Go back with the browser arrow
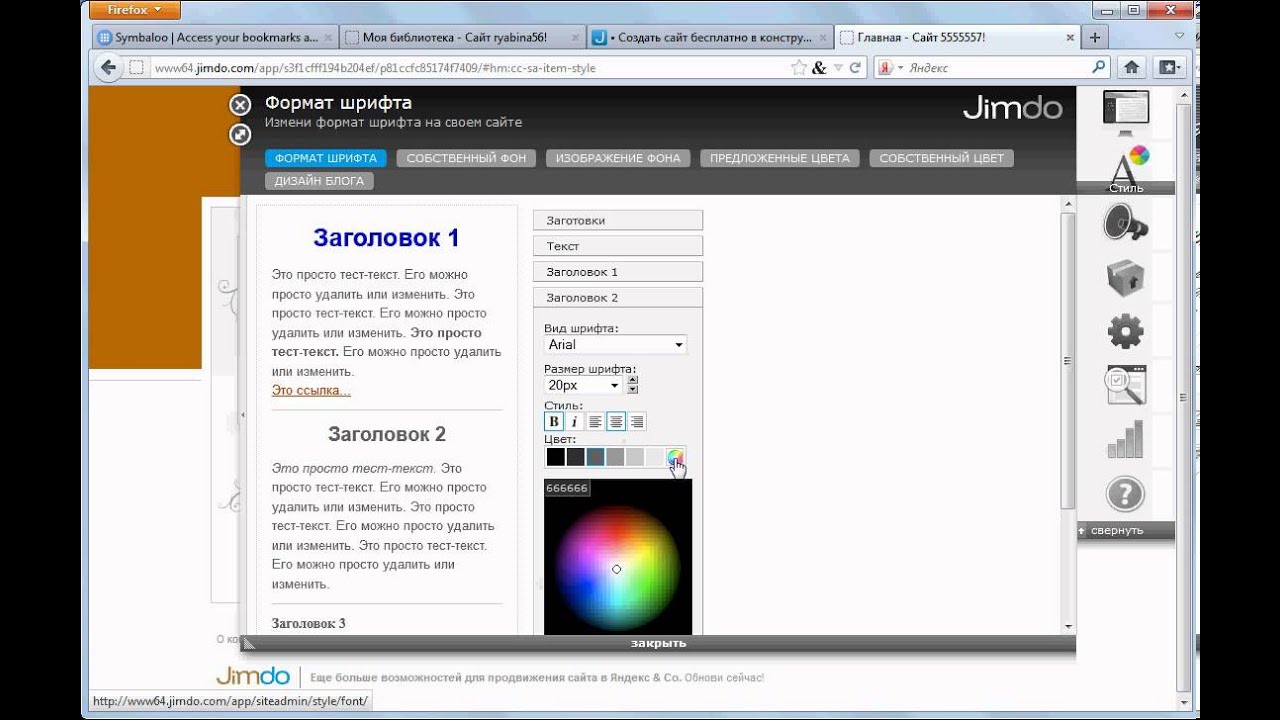The height and width of the screenshot is (720, 1280). coord(108,68)
